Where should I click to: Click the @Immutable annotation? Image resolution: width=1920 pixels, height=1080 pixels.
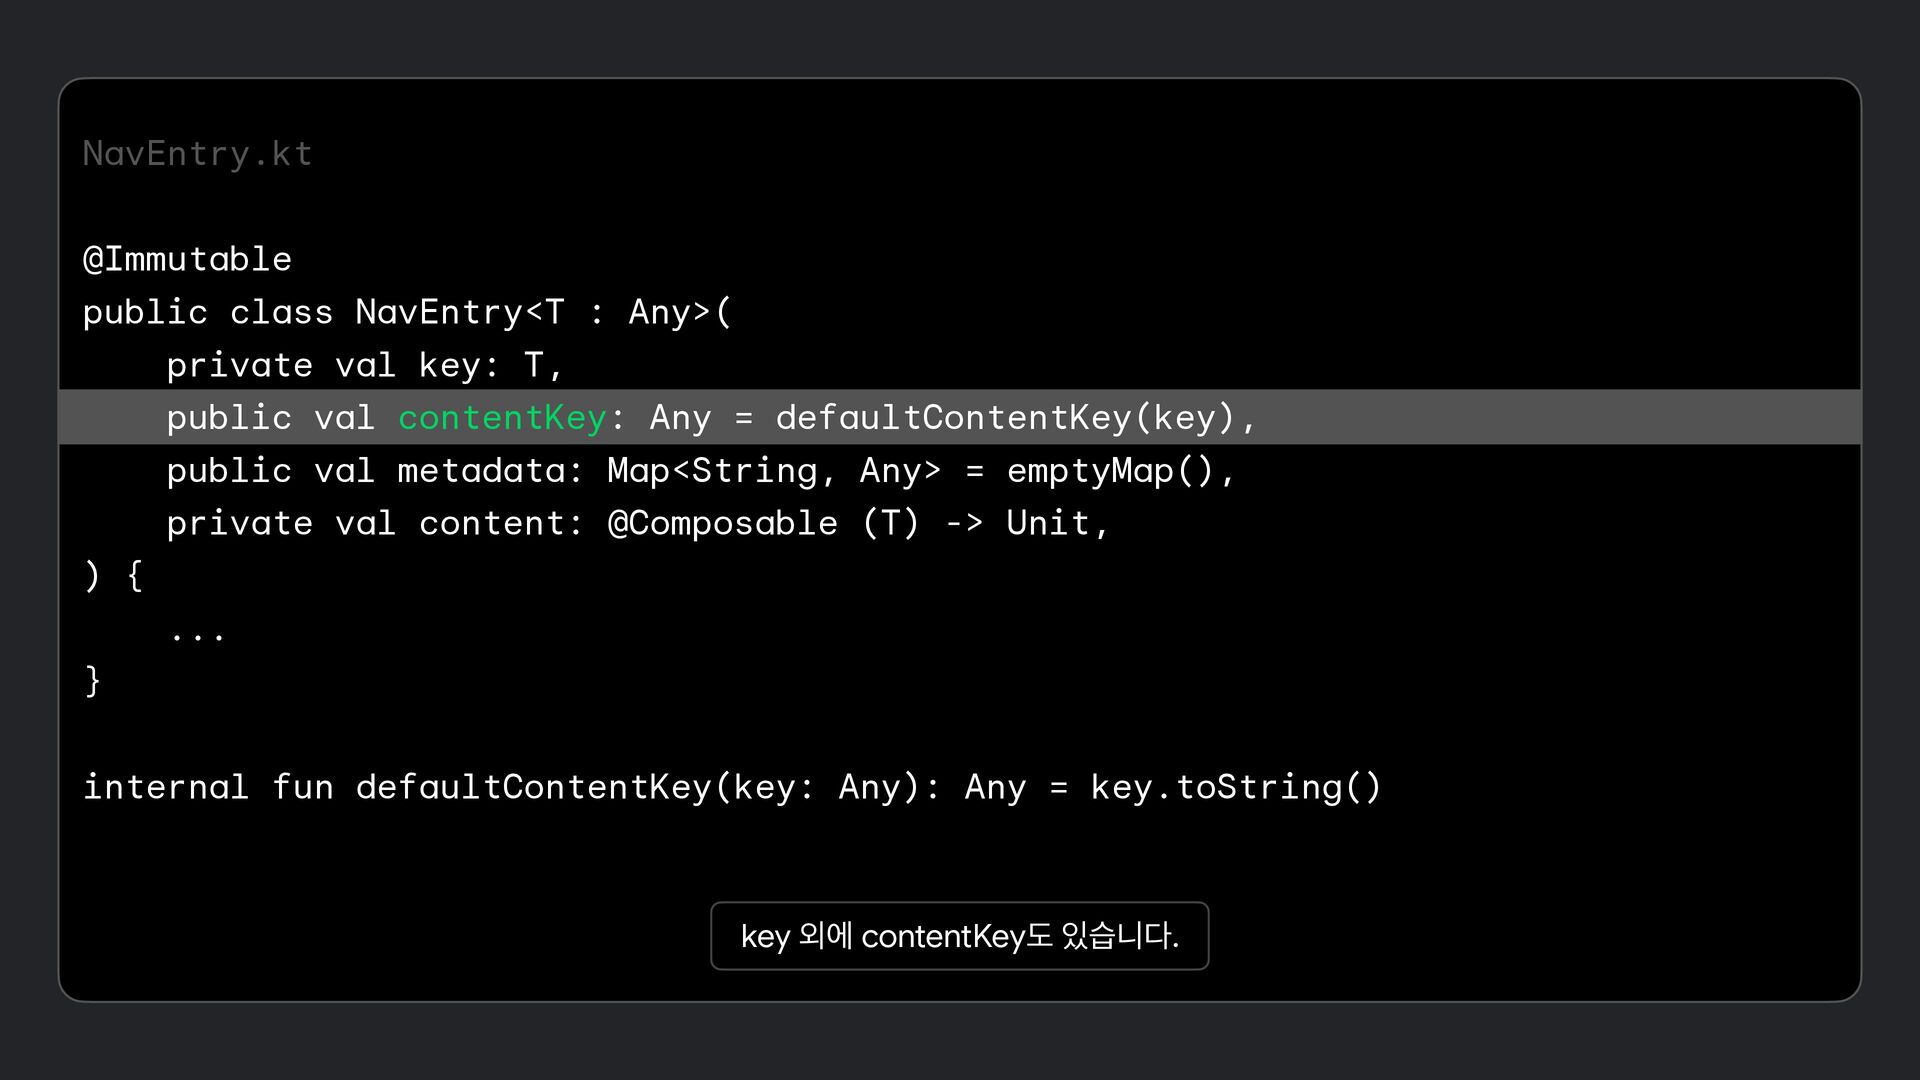(x=187, y=260)
